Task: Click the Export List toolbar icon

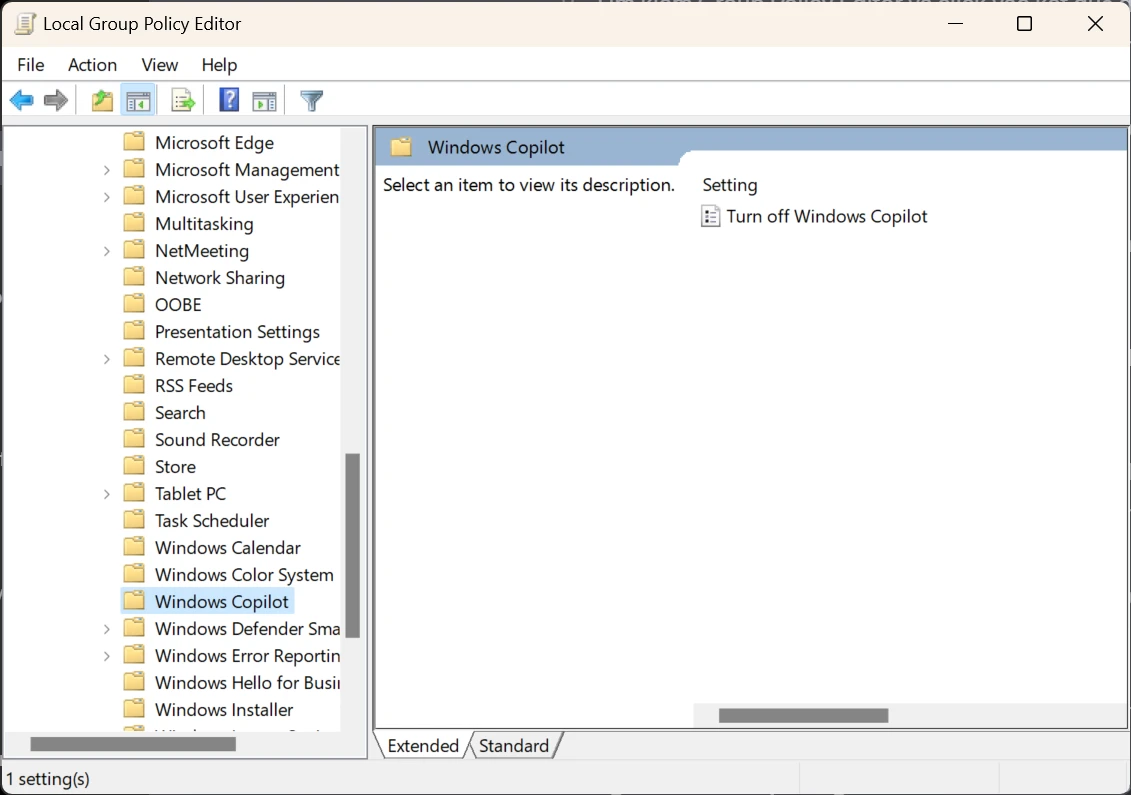Action: tap(183, 100)
